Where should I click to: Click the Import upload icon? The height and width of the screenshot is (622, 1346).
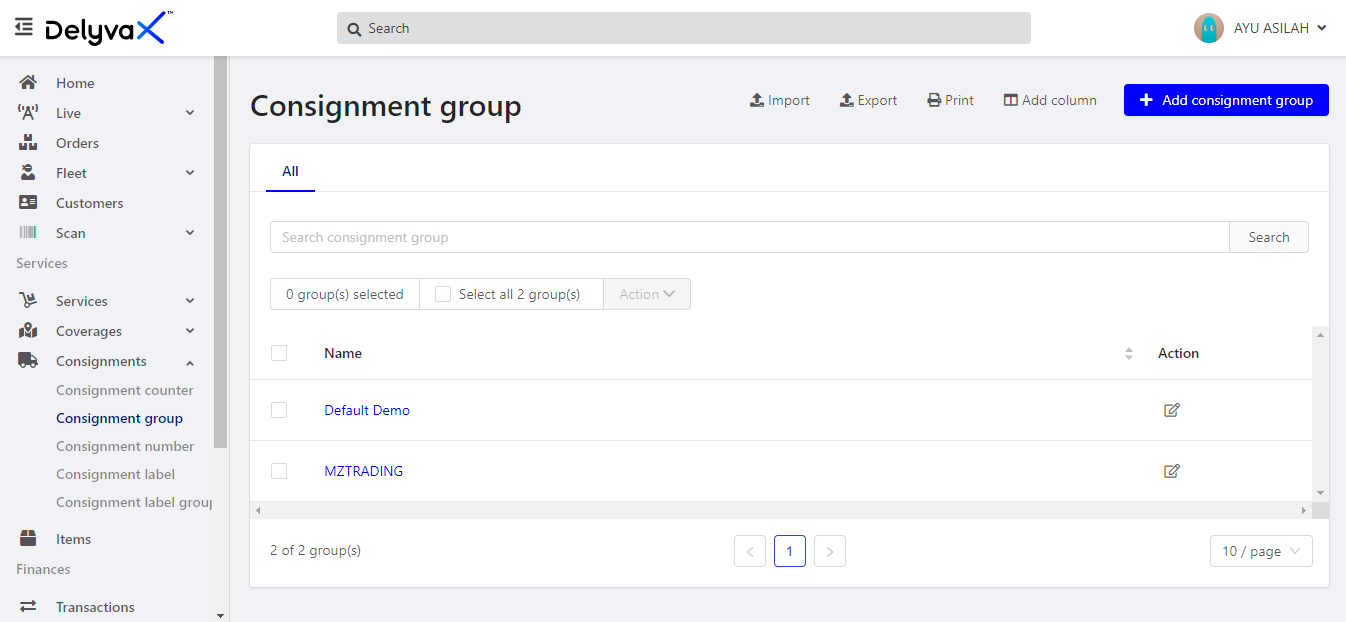(x=757, y=100)
